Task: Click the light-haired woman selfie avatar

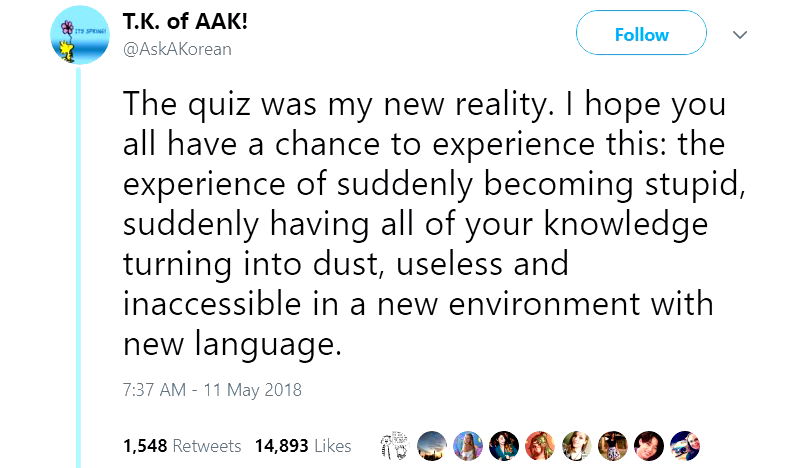Action: tap(577, 445)
